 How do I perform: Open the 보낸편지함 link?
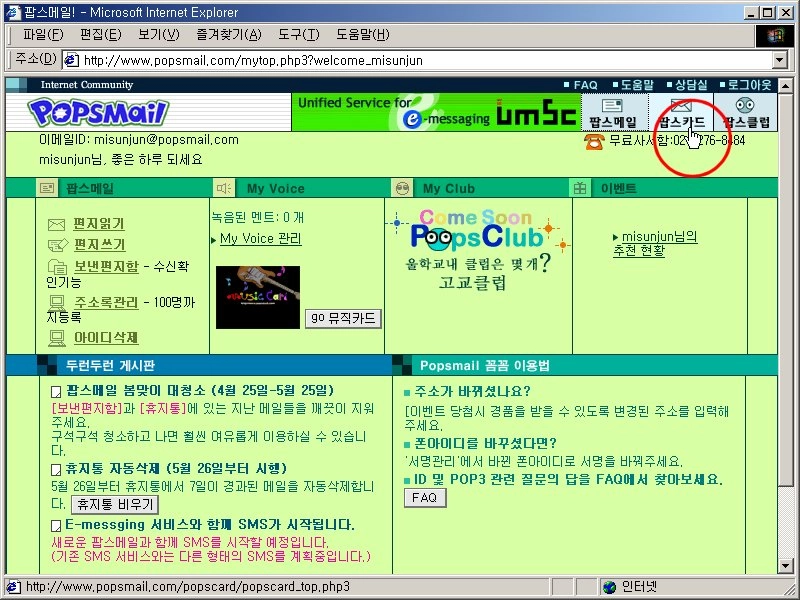(106, 266)
